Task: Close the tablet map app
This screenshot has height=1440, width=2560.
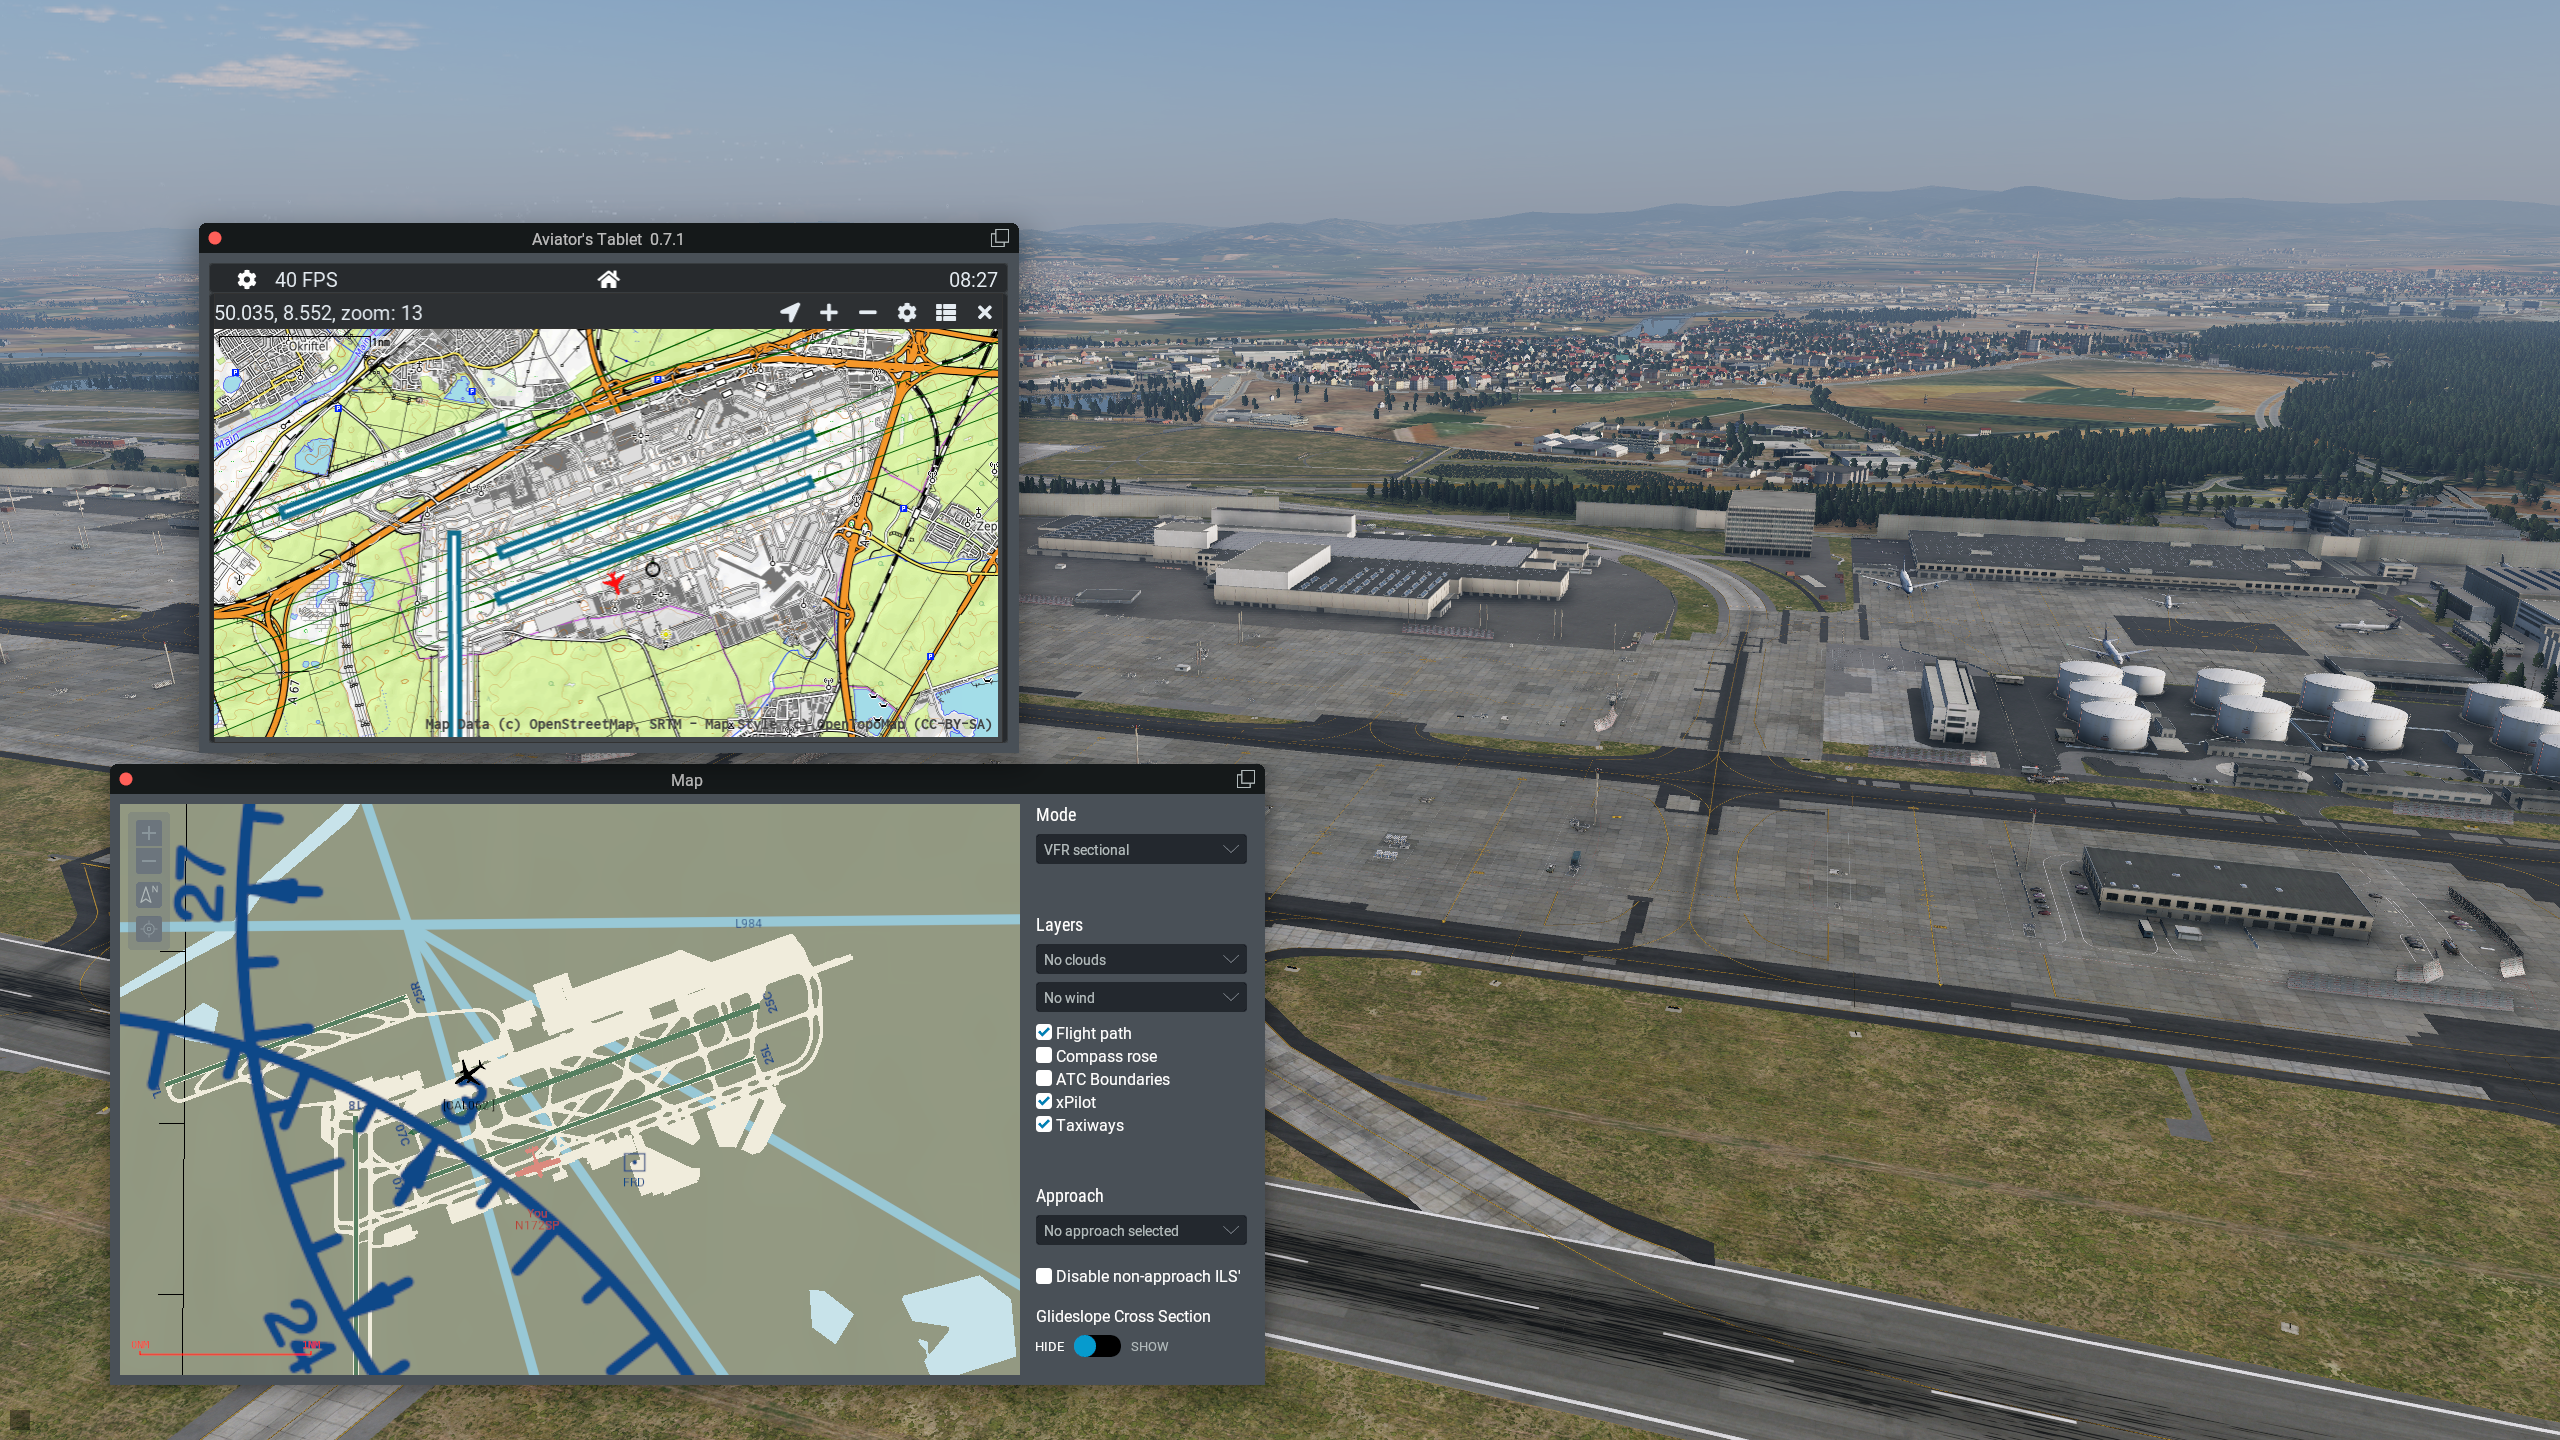Action: (985, 313)
